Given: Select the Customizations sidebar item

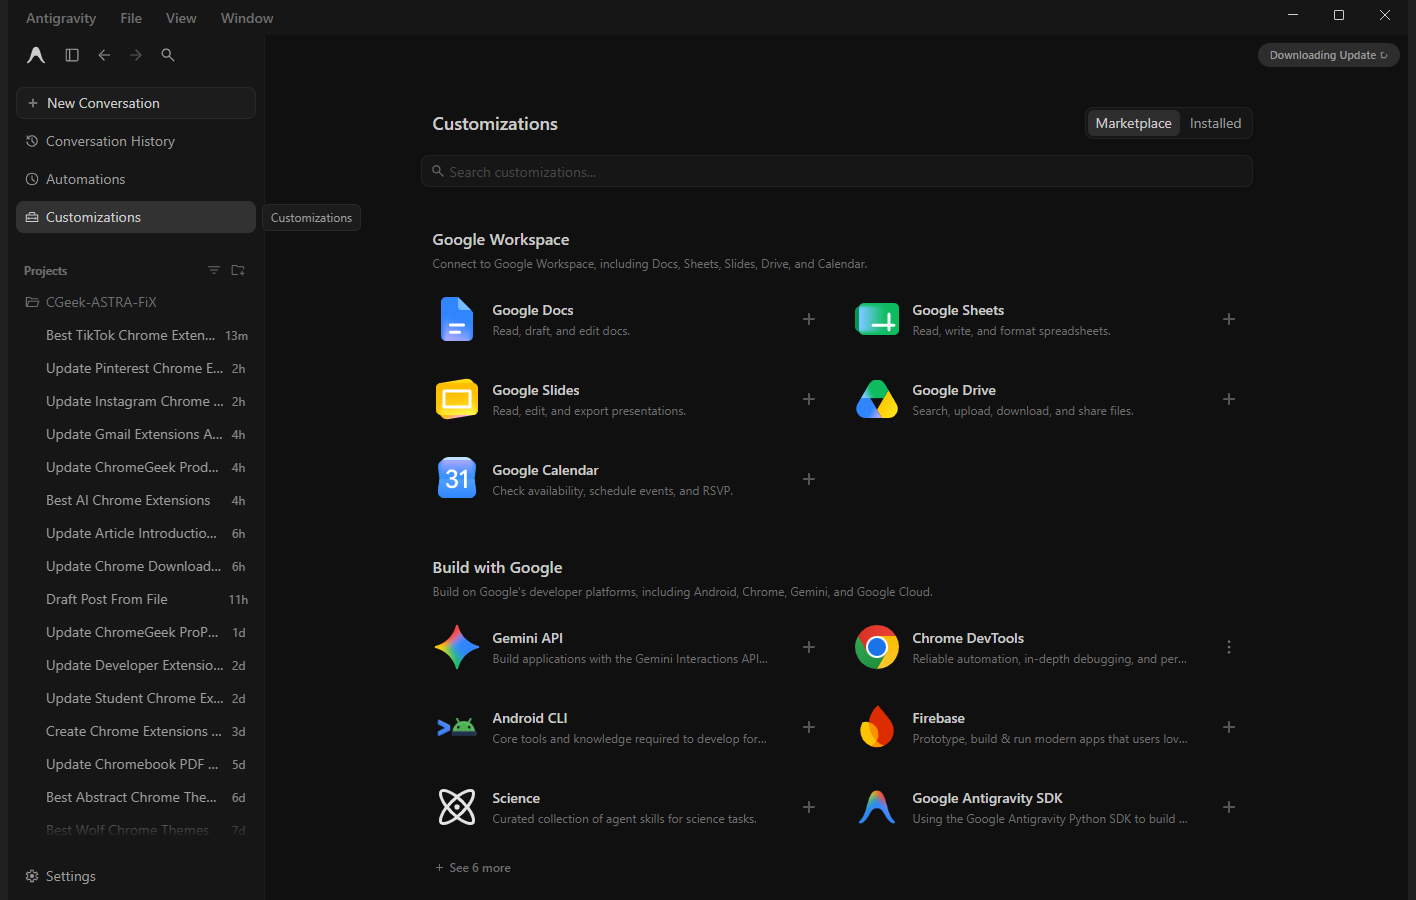Looking at the screenshot, I should pyautogui.click(x=136, y=217).
